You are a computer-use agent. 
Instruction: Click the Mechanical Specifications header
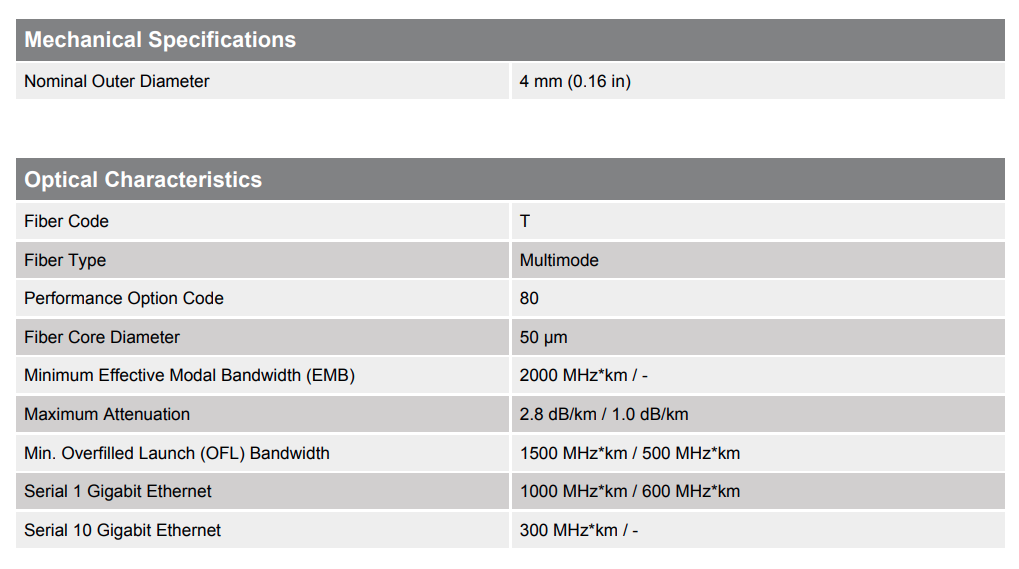160,40
